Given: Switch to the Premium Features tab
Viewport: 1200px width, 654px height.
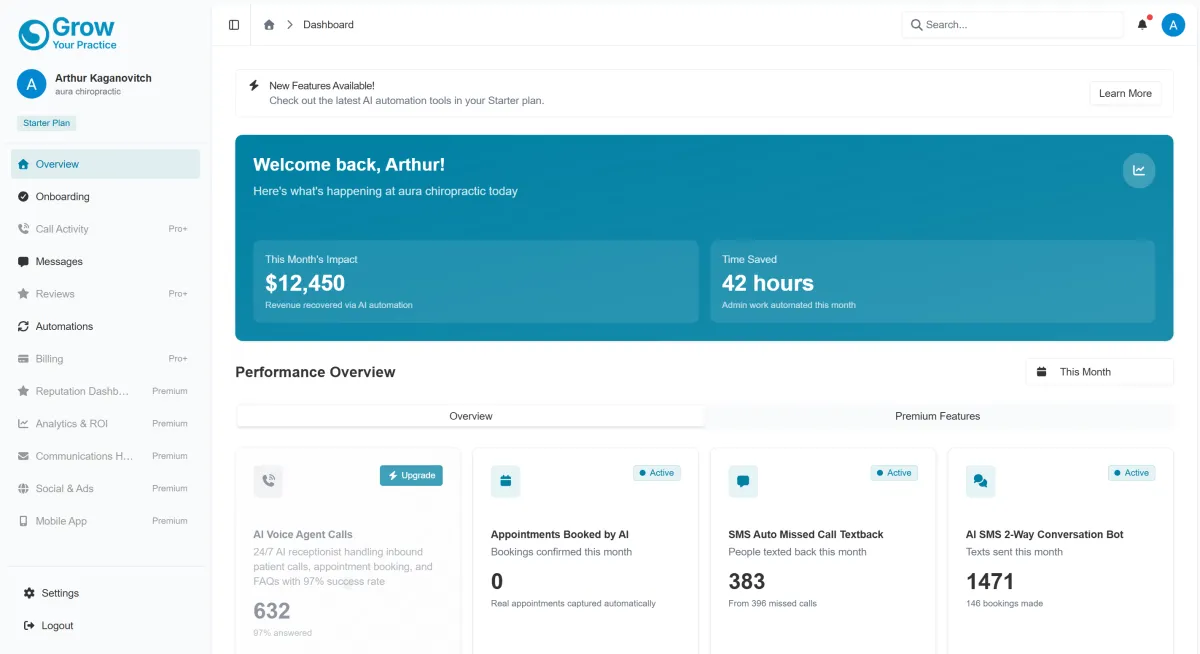Looking at the screenshot, I should (937, 416).
